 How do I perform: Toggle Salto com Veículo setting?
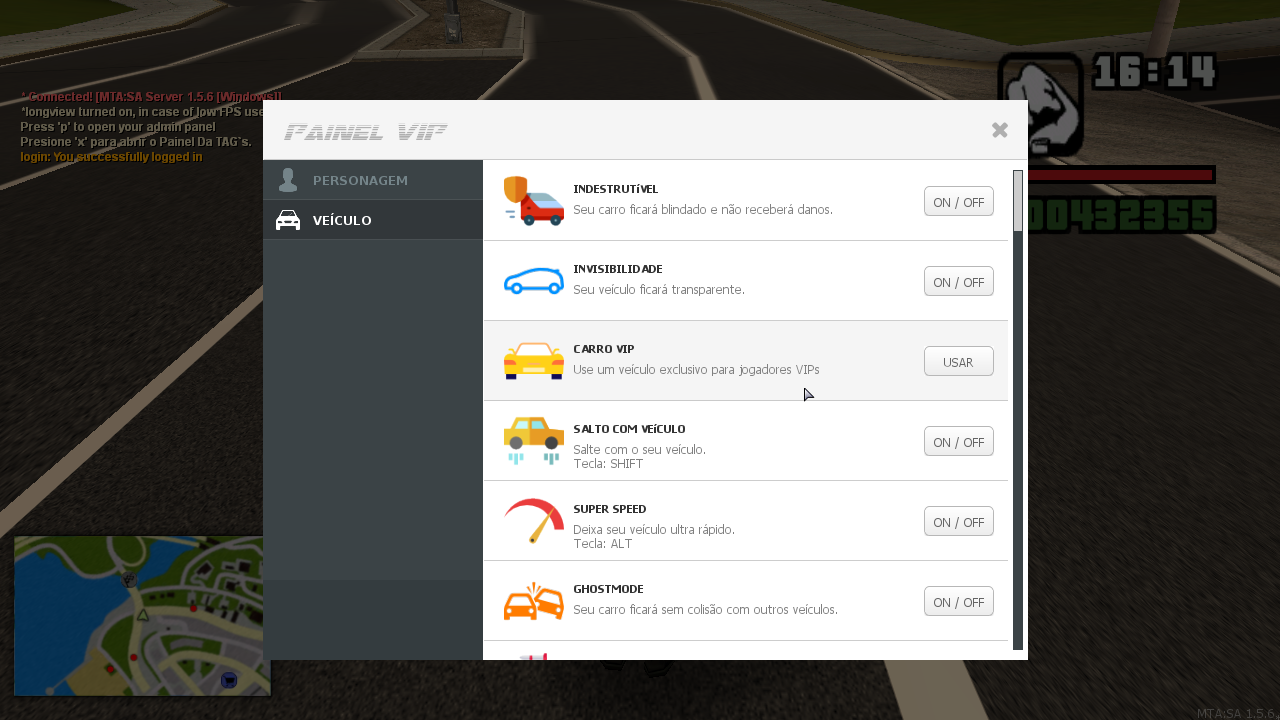pyautogui.click(x=958, y=441)
